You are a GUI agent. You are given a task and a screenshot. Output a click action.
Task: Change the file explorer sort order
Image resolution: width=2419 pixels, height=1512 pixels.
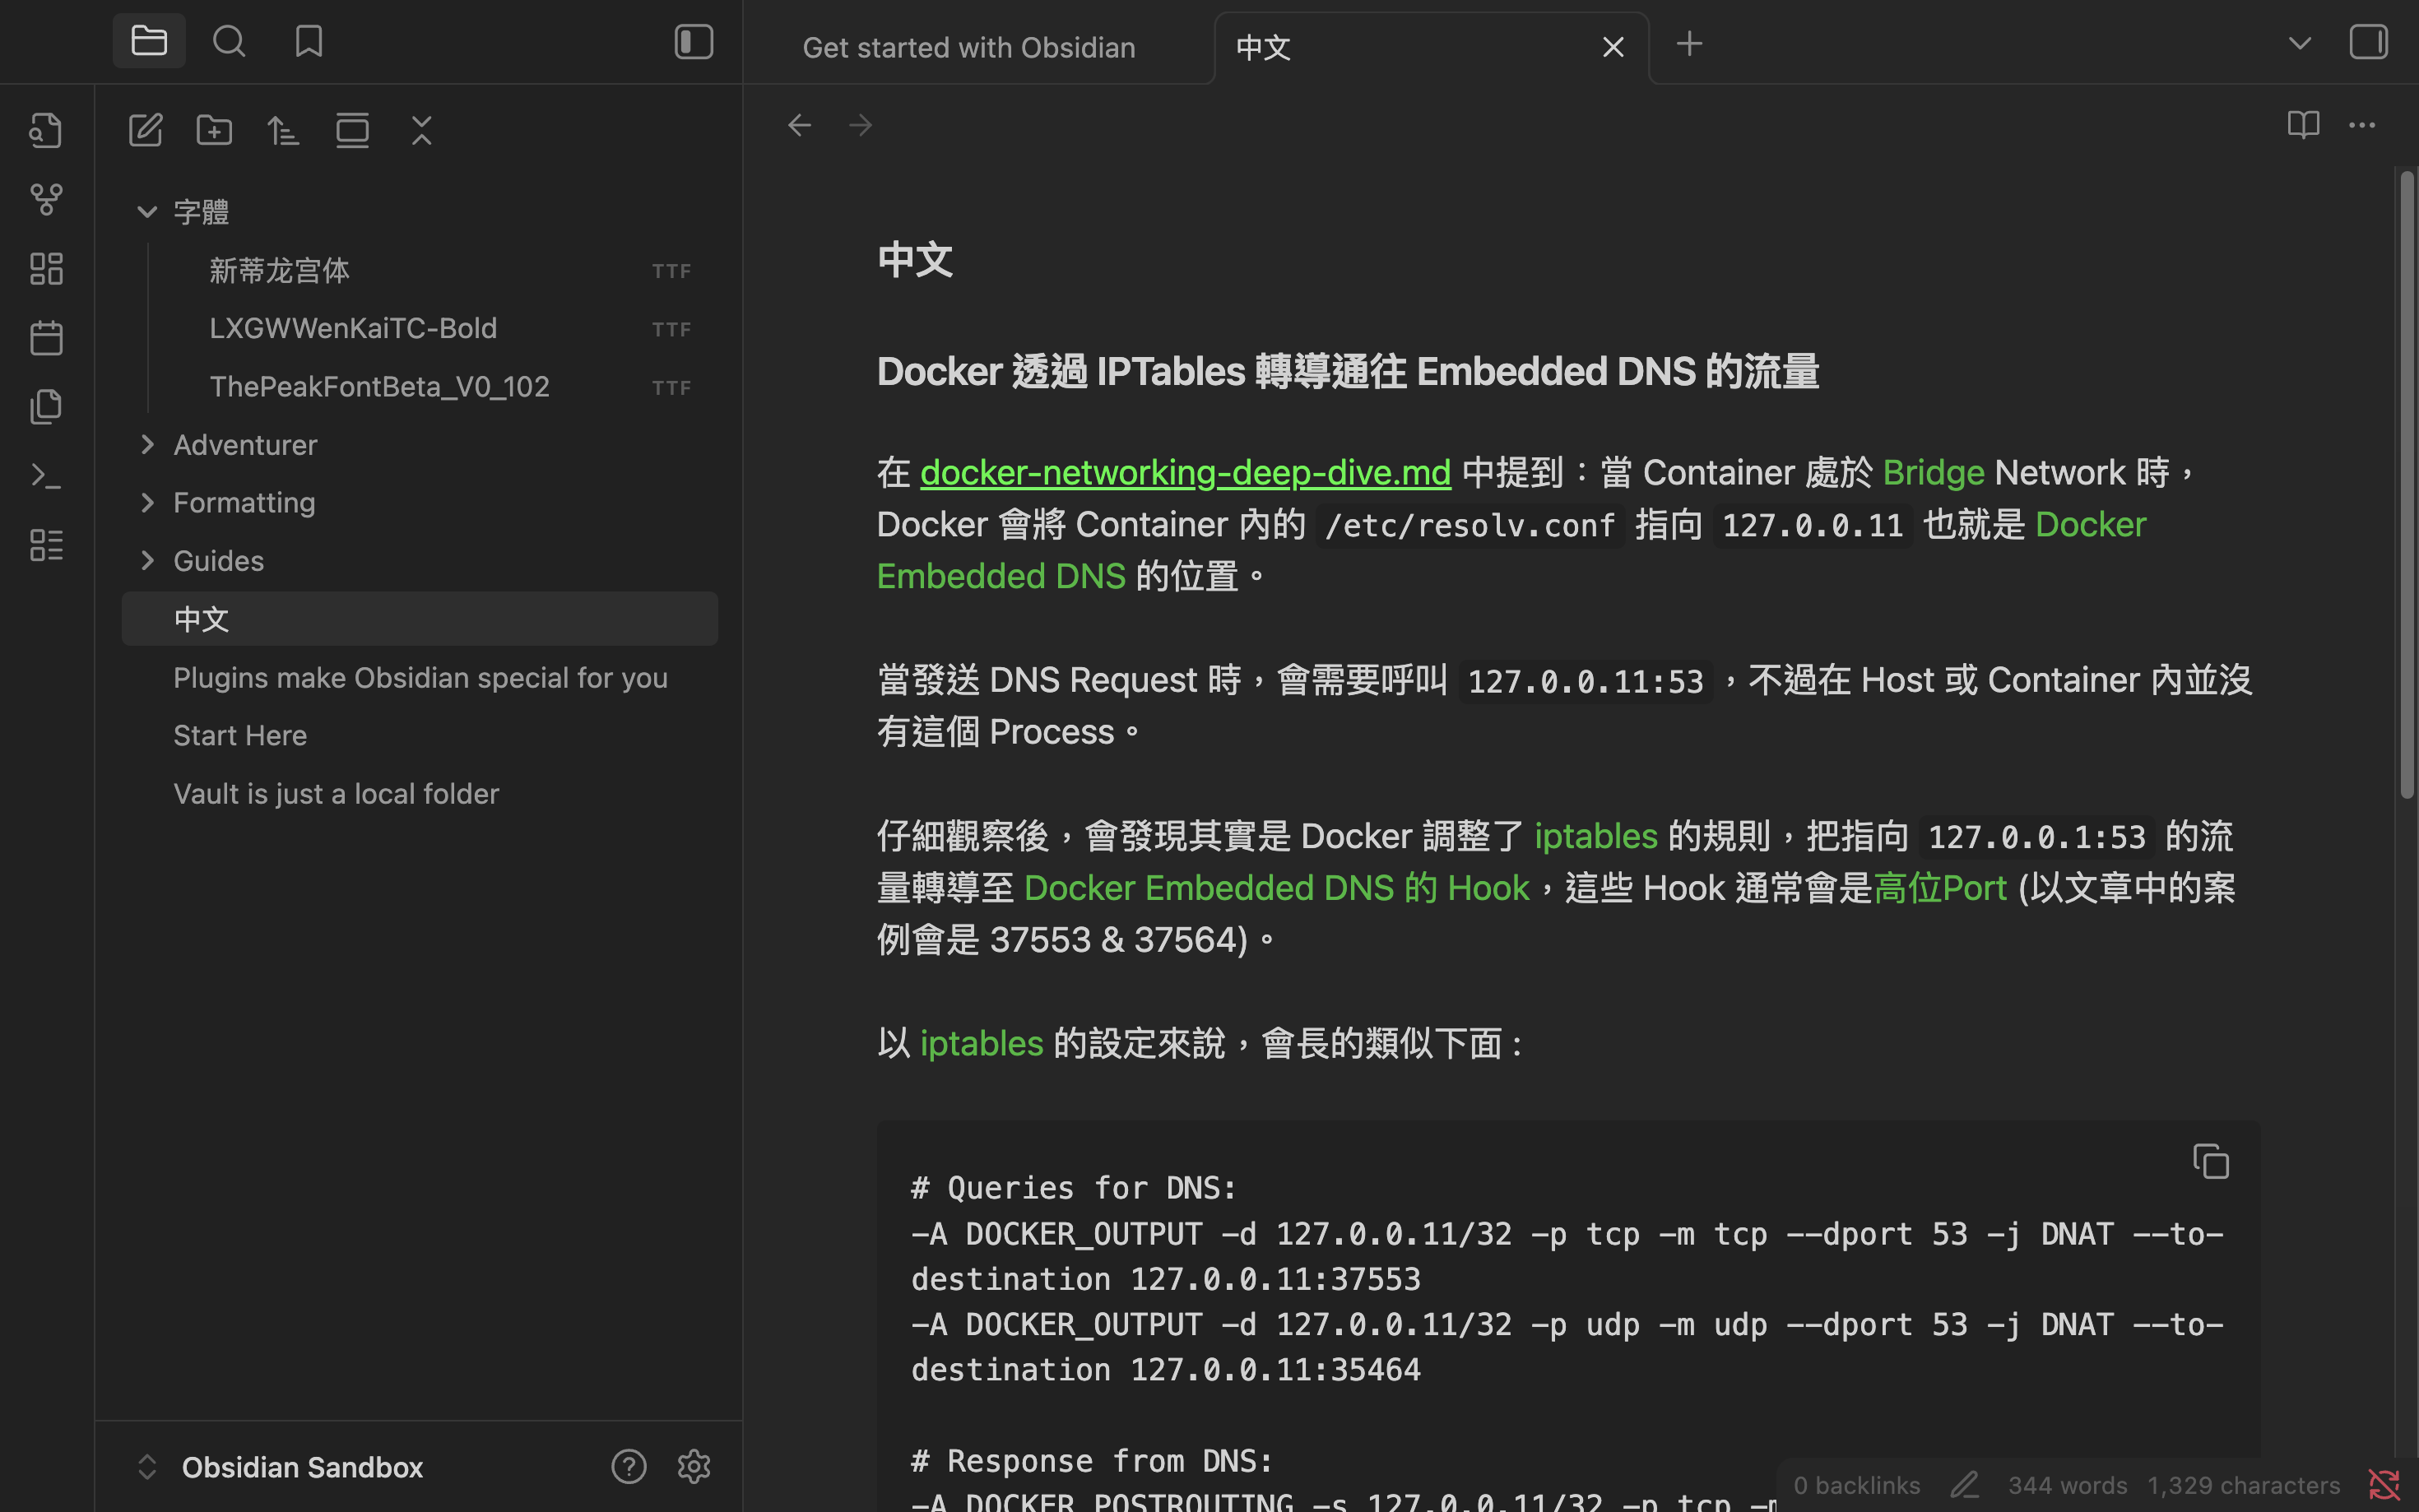coord(283,131)
